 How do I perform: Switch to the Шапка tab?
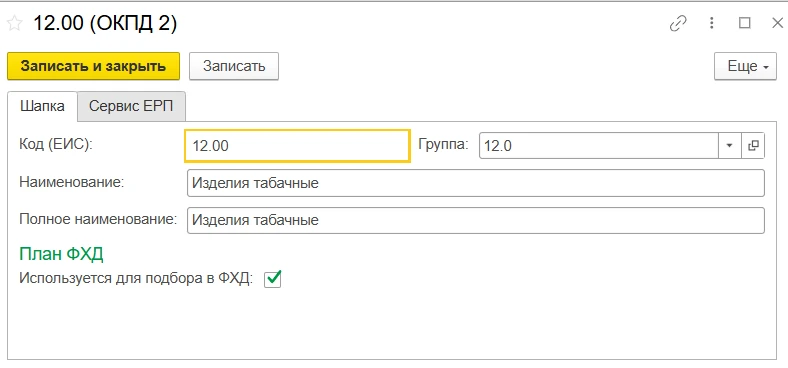click(x=42, y=106)
